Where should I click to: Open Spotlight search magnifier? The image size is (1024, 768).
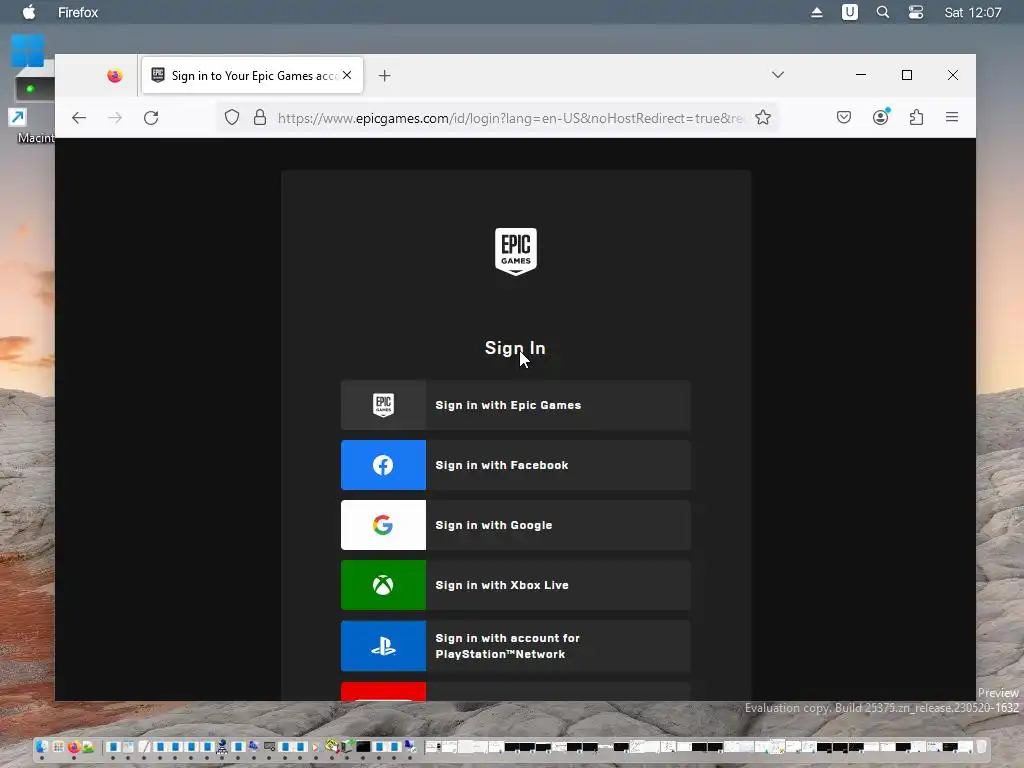coord(883,12)
